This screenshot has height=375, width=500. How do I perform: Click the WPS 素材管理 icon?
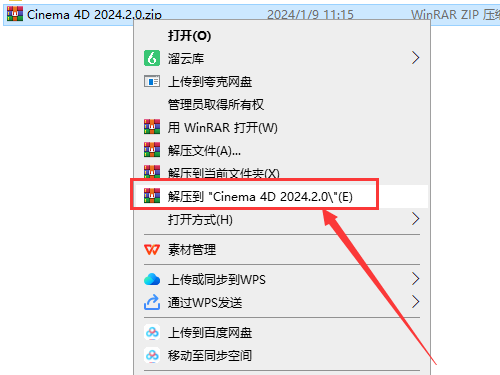(x=152, y=249)
